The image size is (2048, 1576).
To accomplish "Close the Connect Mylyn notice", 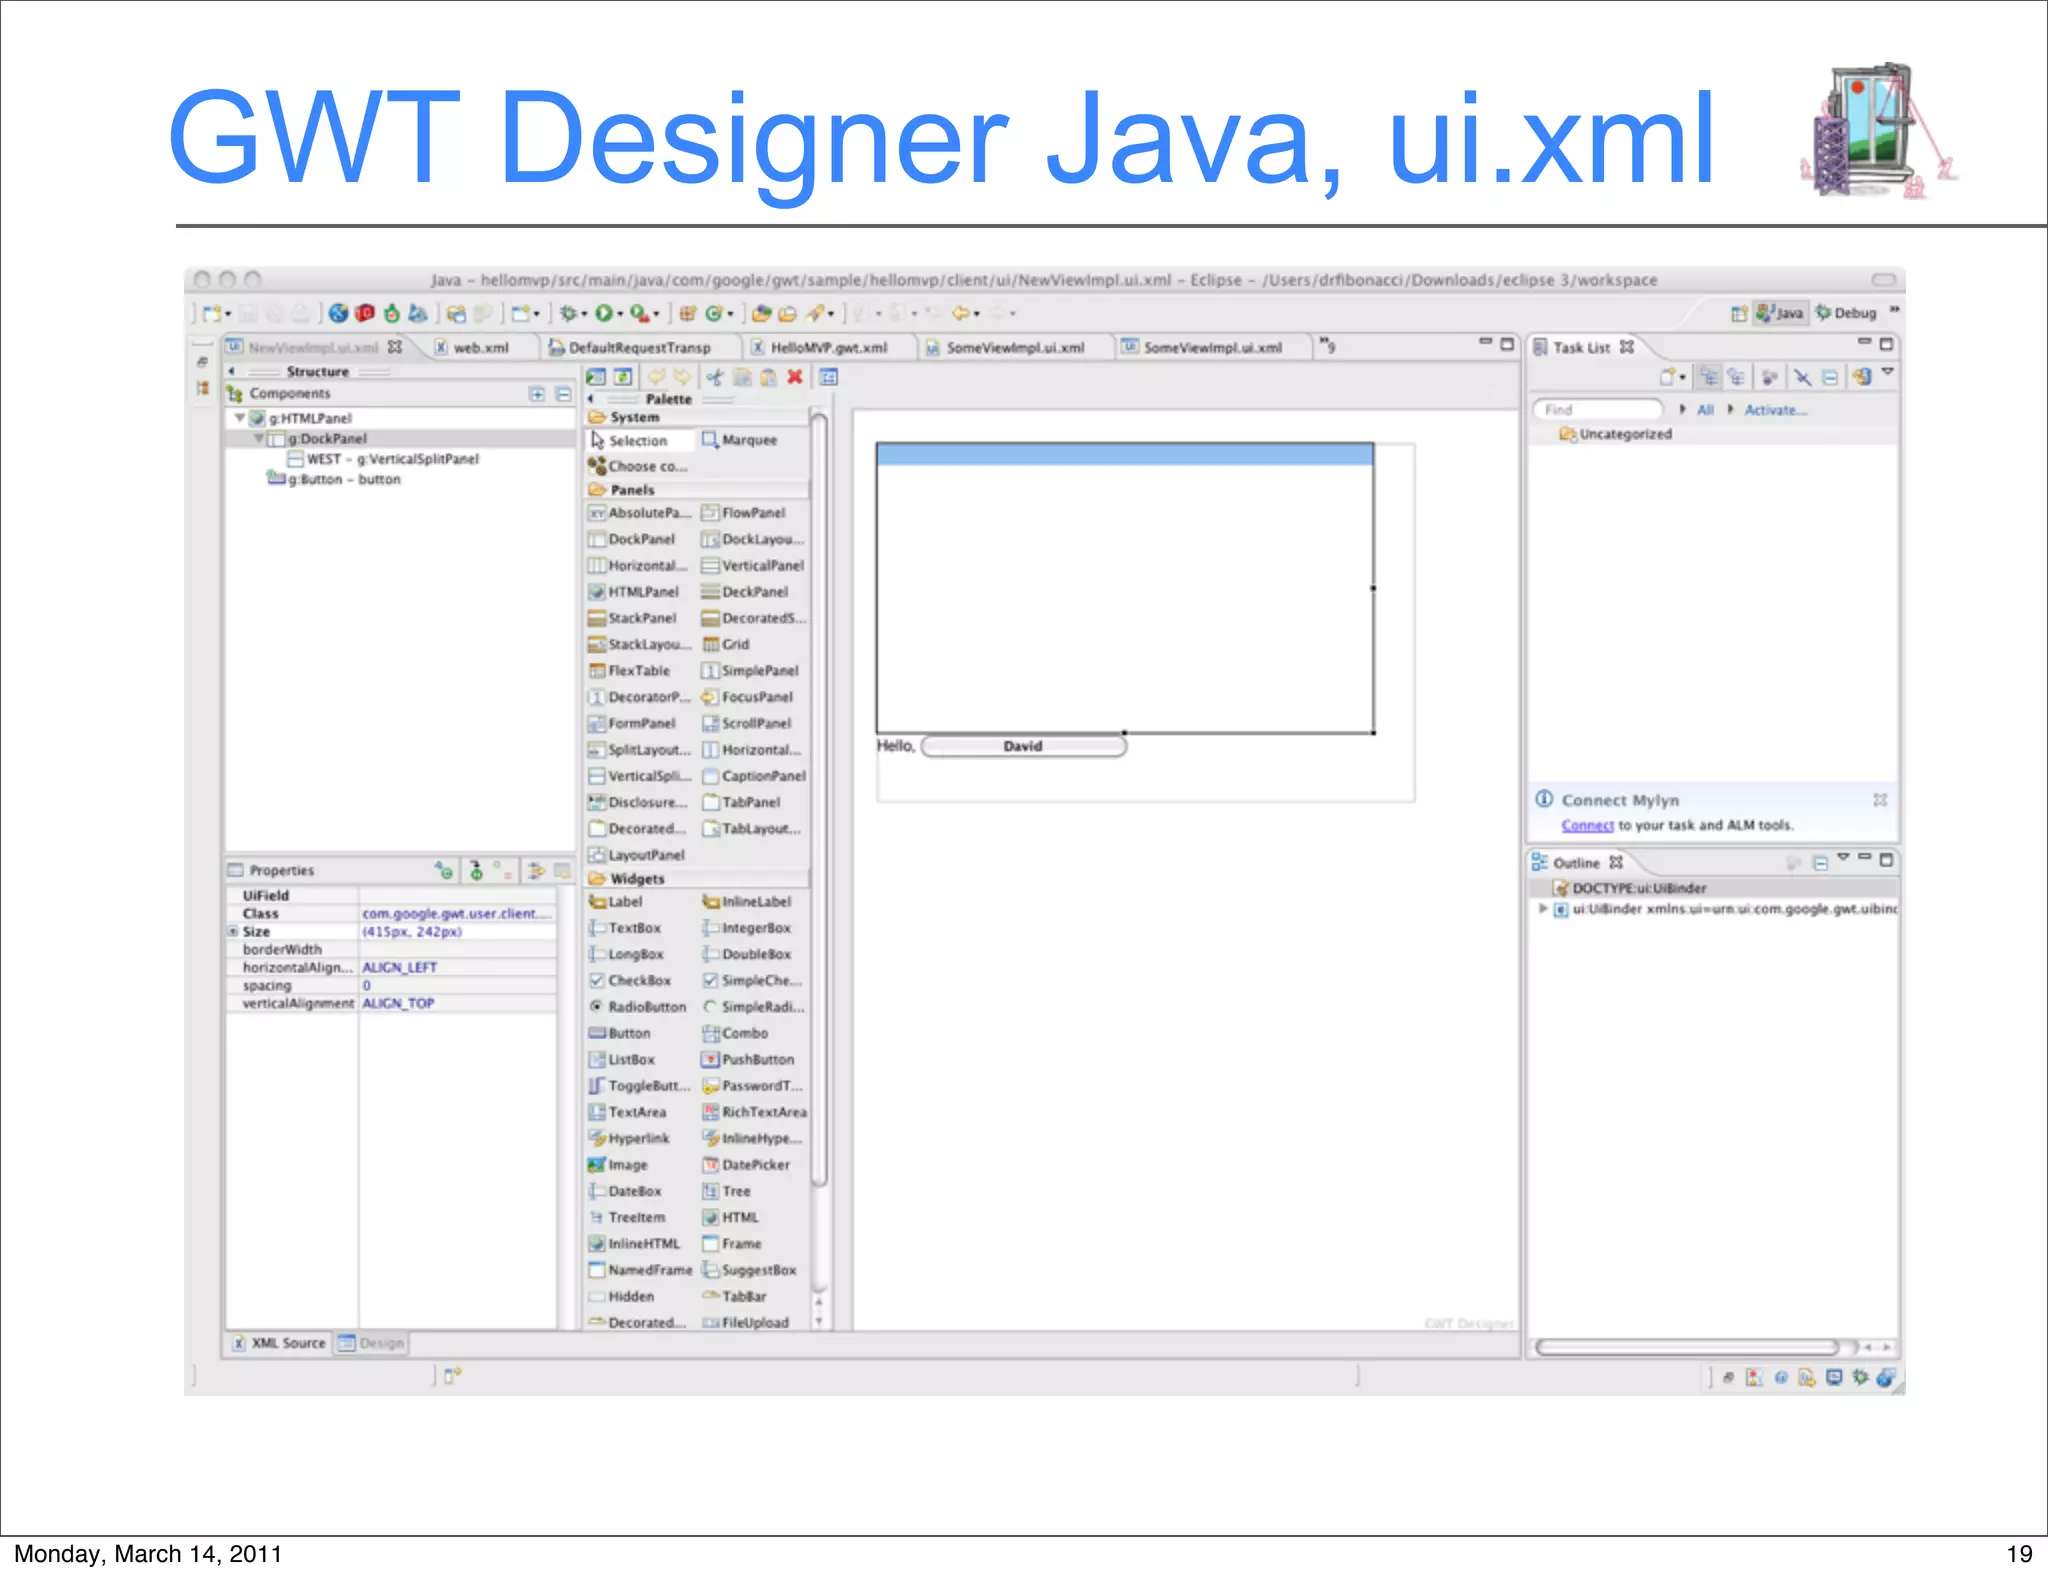I will (x=1880, y=799).
